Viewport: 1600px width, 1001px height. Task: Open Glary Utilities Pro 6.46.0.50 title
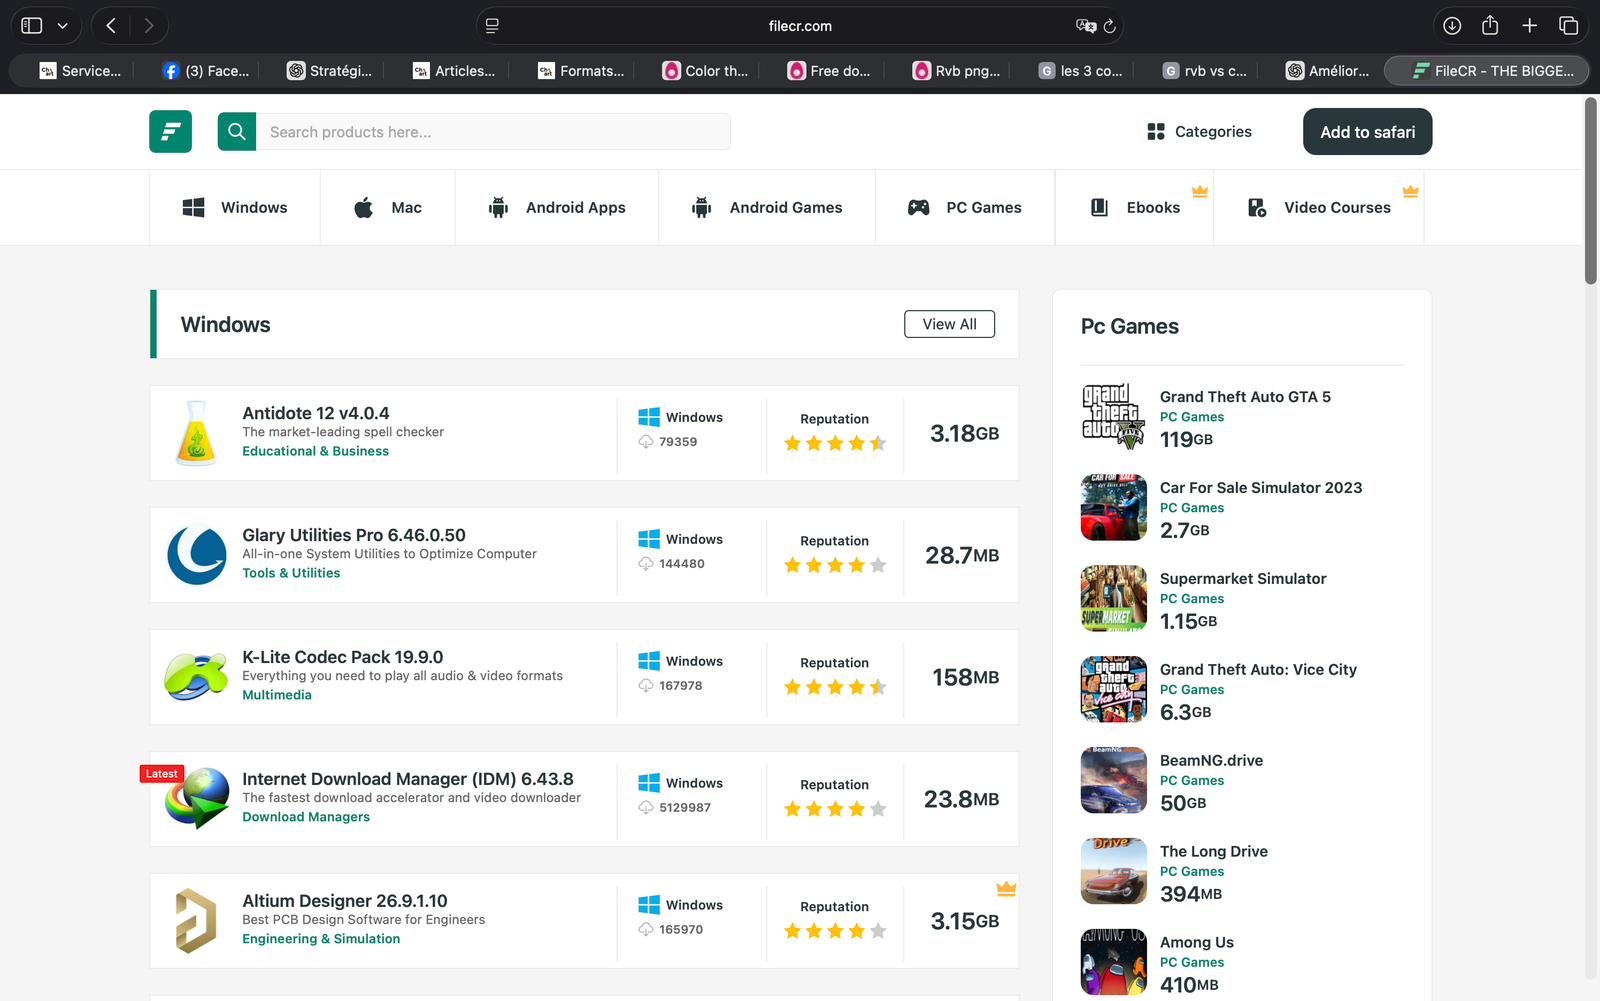click(354, 535)
